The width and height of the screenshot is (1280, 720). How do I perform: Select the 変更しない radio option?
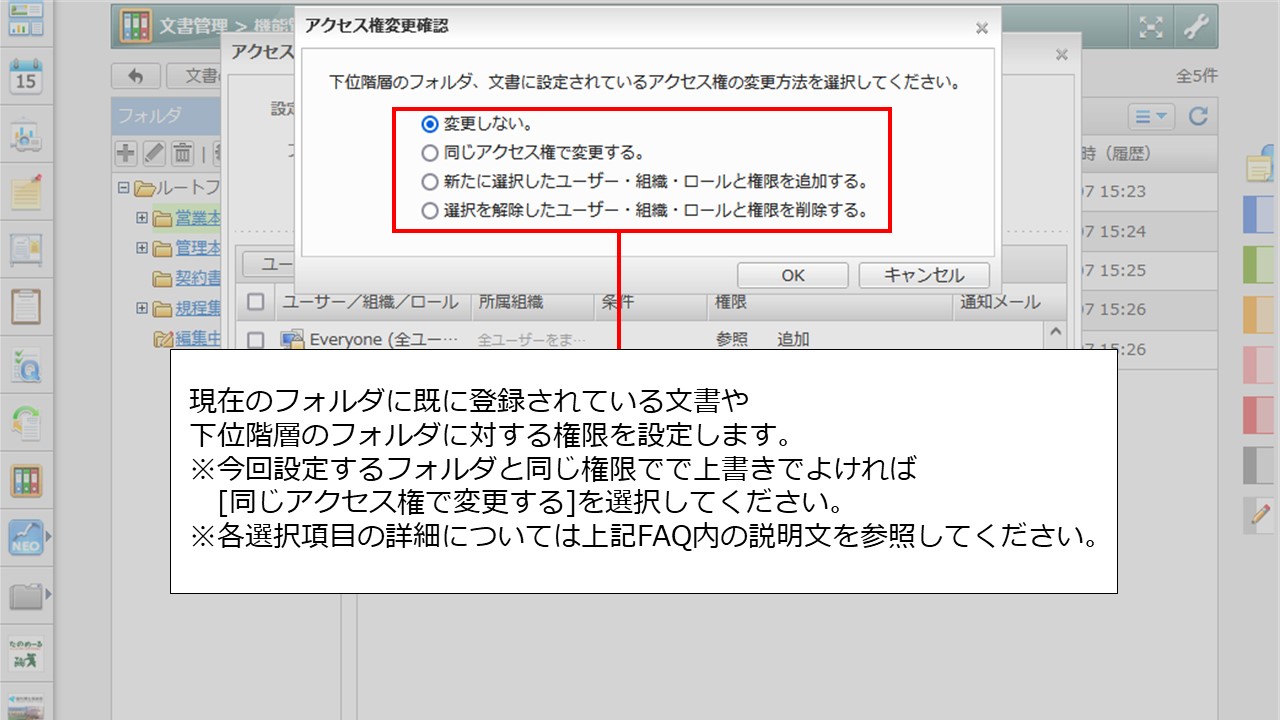430,125
